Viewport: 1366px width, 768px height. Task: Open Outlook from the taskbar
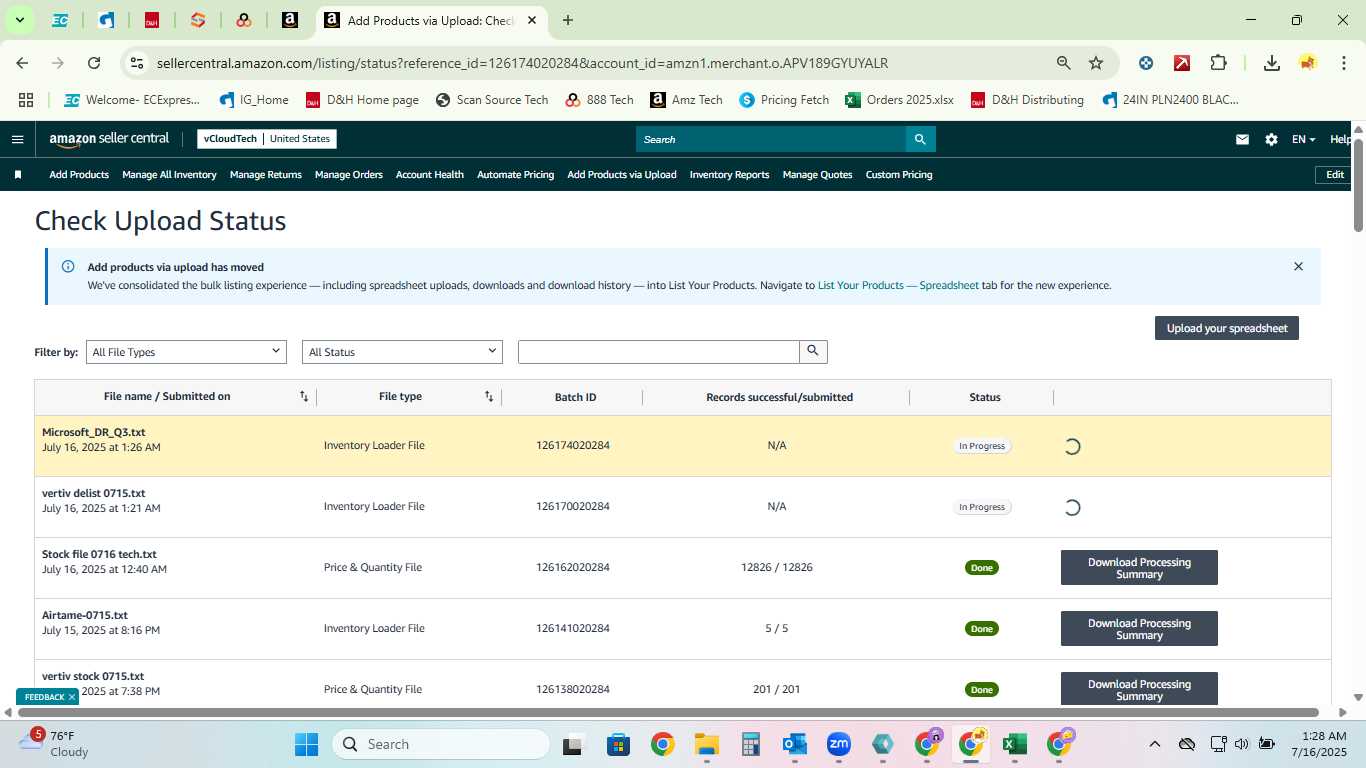795,744
